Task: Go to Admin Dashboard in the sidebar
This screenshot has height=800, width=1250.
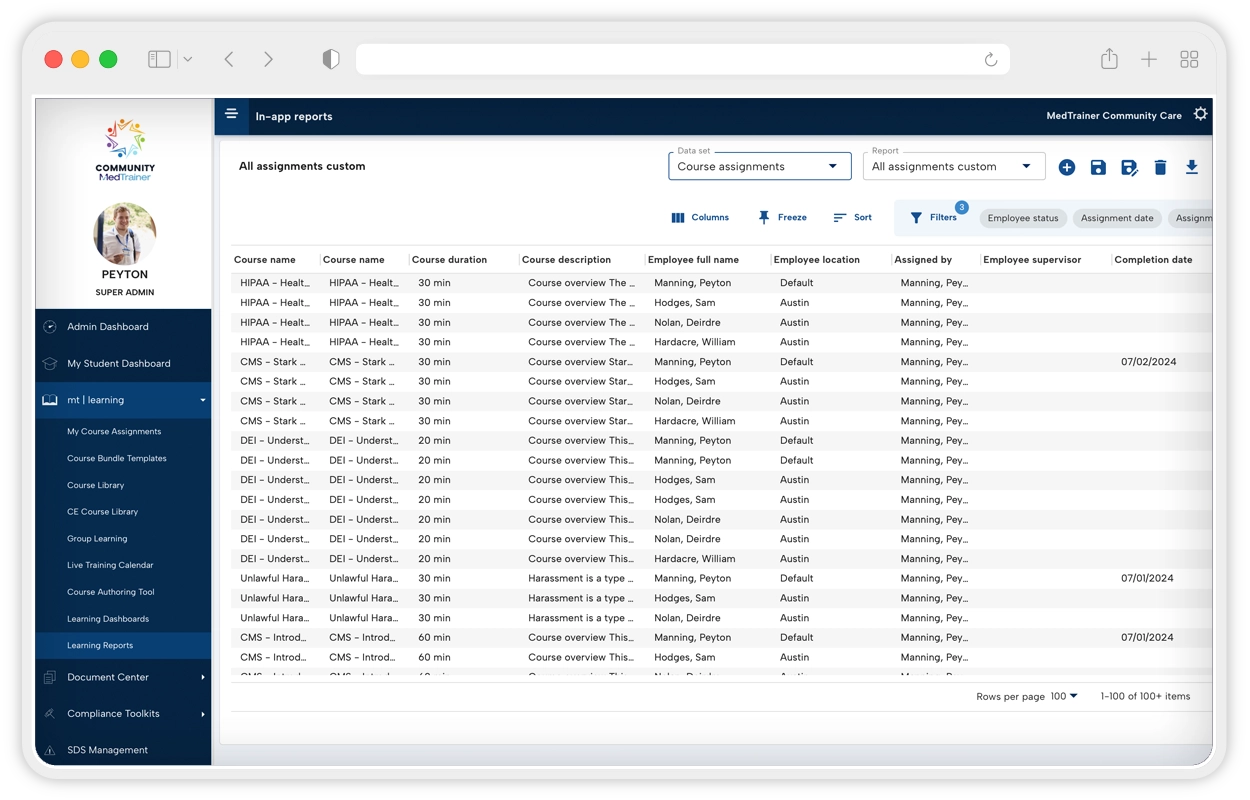Action: click(x=108, y=326)
